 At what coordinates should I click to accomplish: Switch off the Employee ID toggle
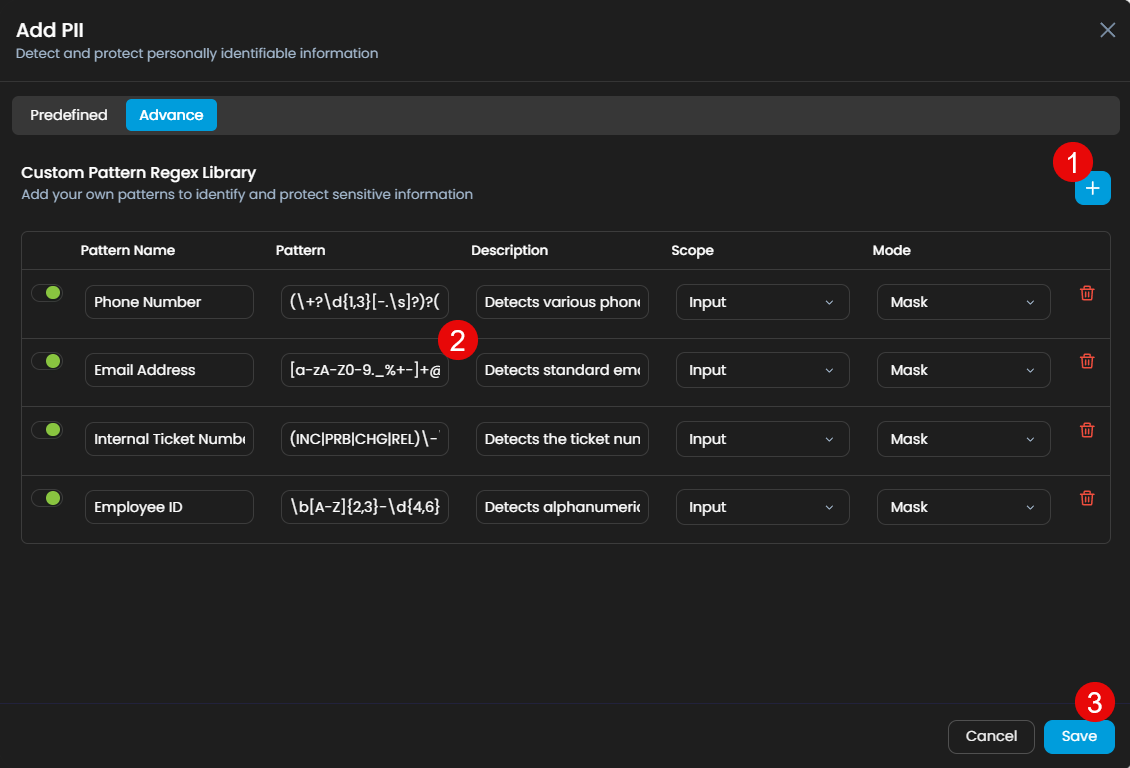coord(47,498)
